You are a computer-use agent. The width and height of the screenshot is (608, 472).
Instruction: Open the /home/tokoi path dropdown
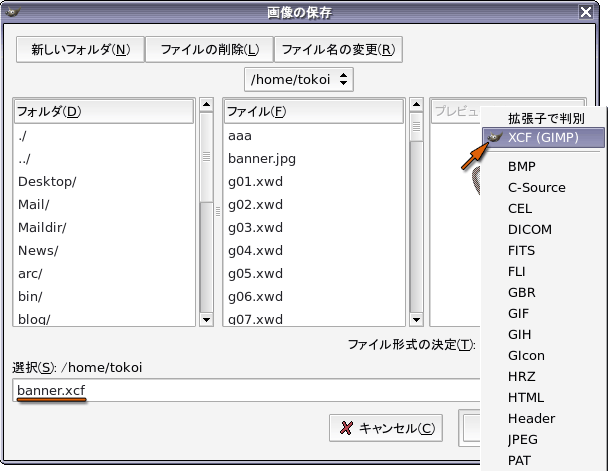coord(299,80)
